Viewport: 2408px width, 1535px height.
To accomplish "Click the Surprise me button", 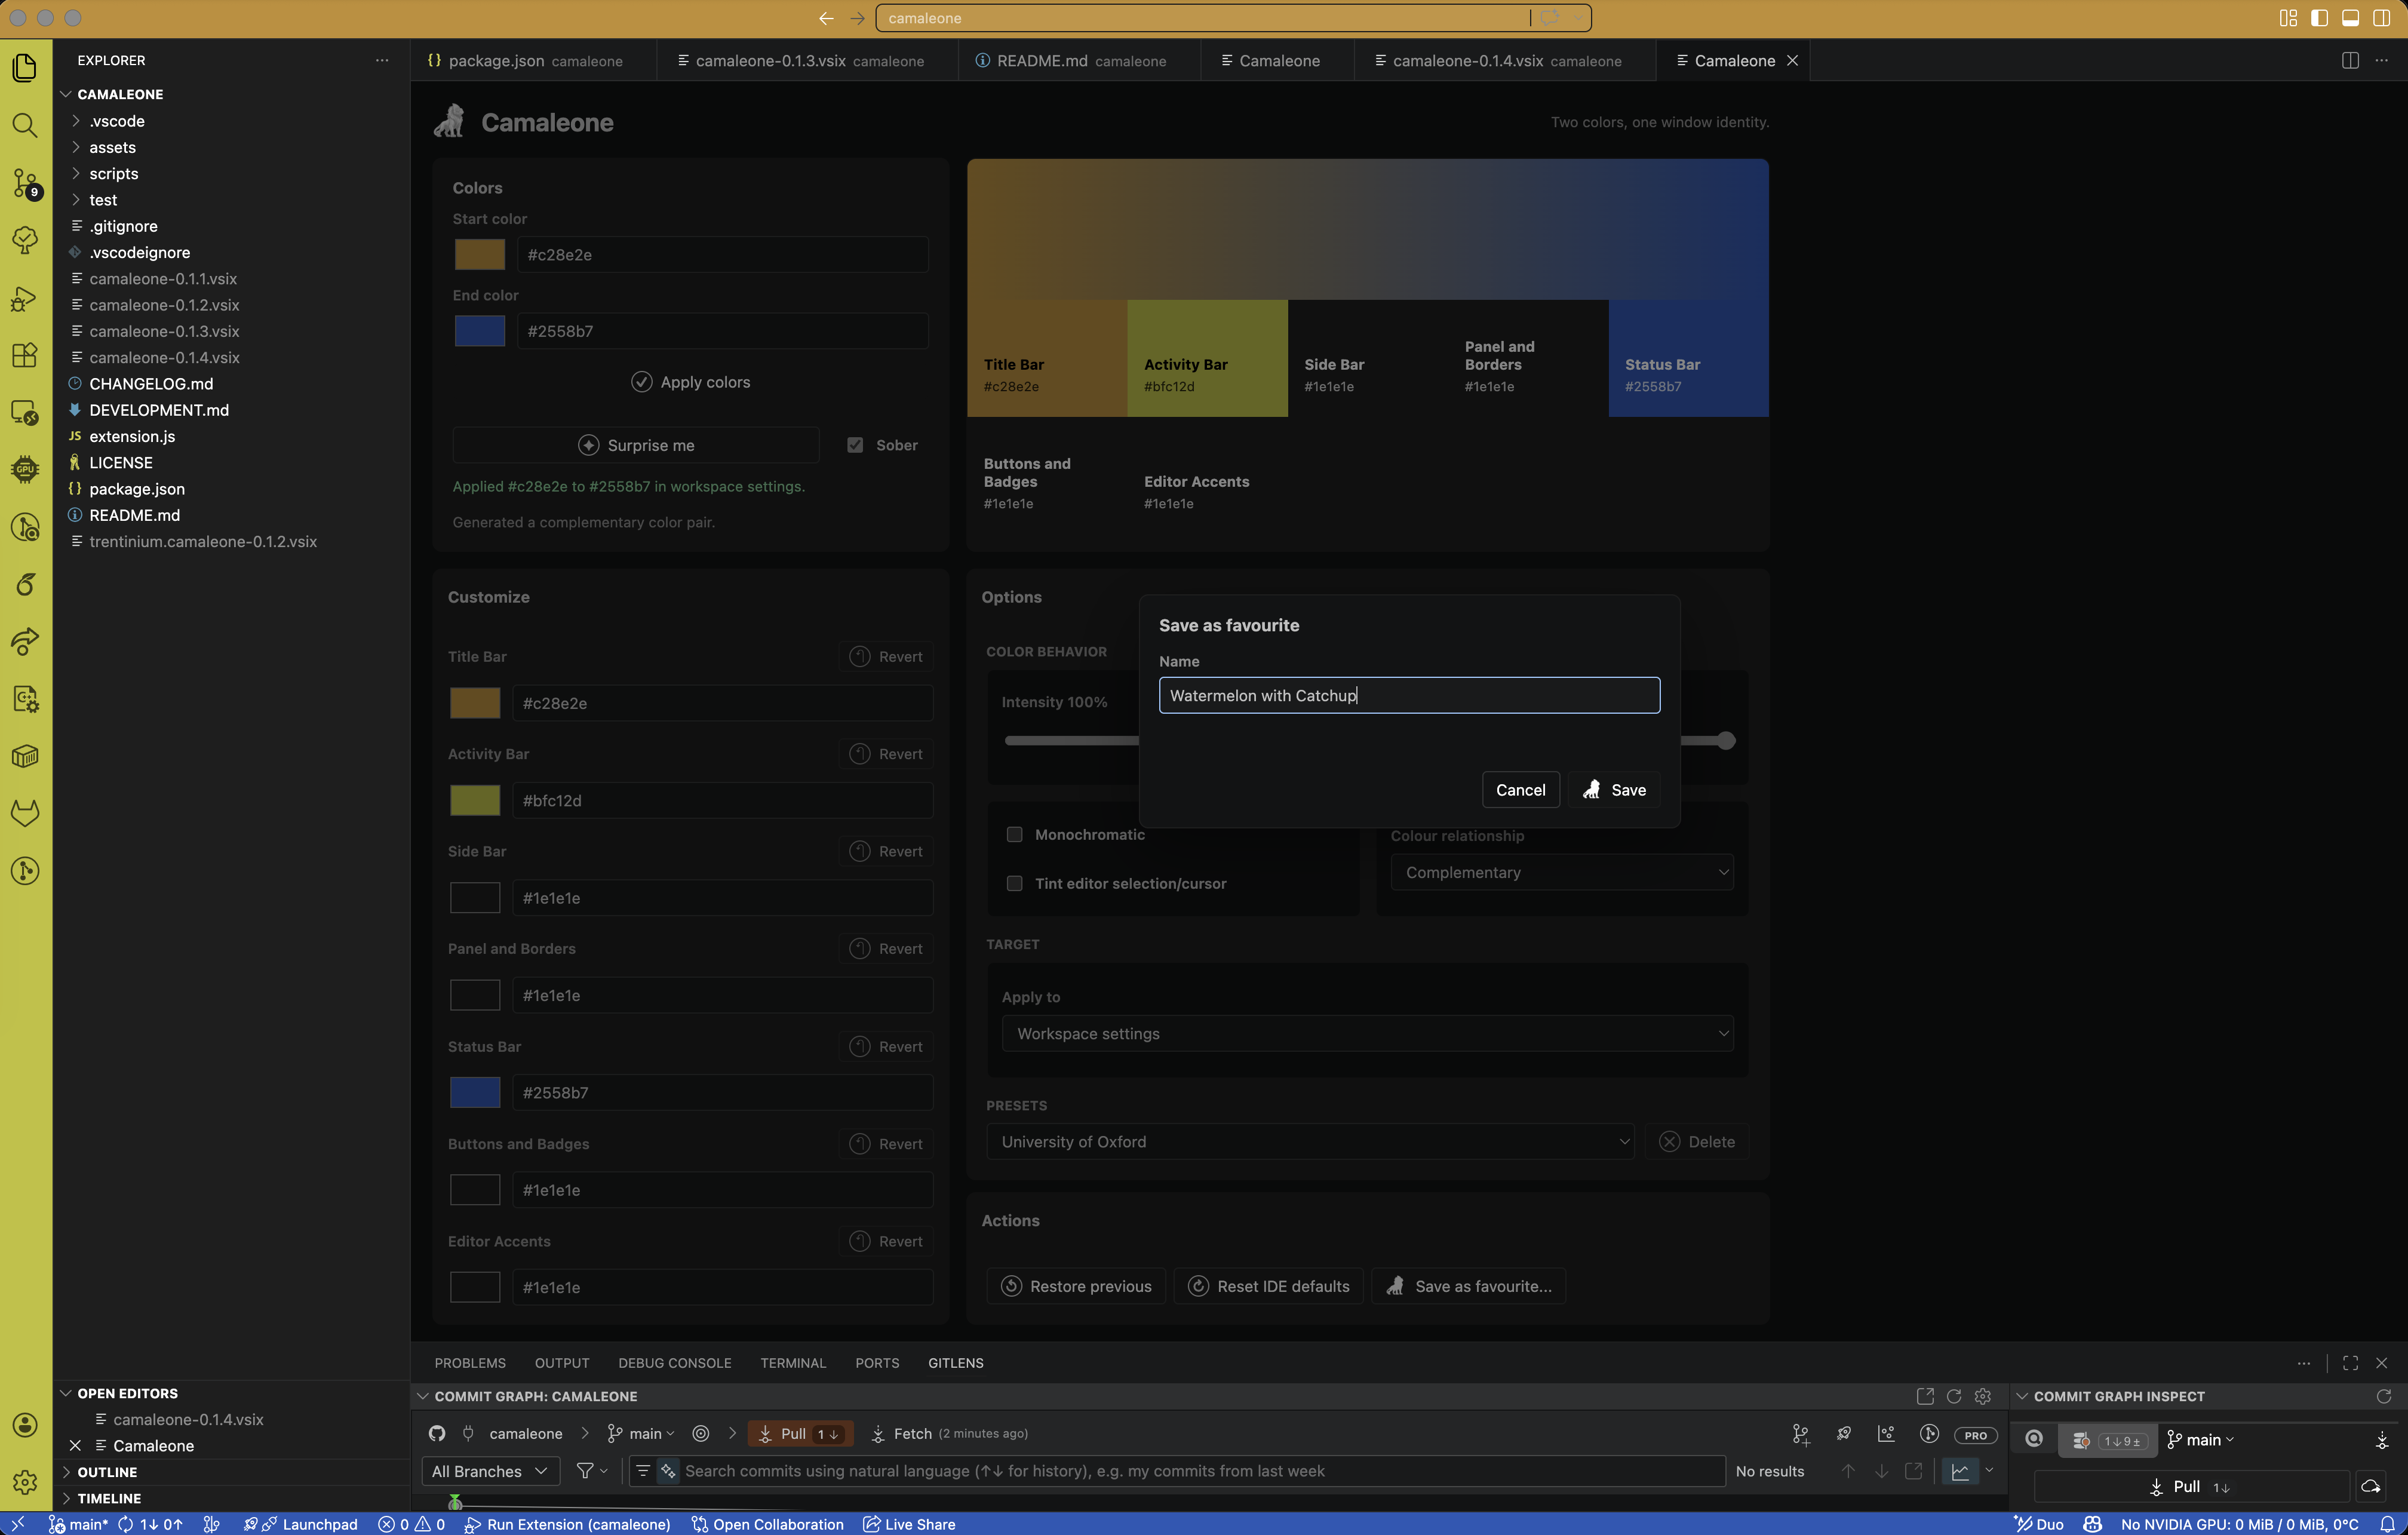I will 636,445.
